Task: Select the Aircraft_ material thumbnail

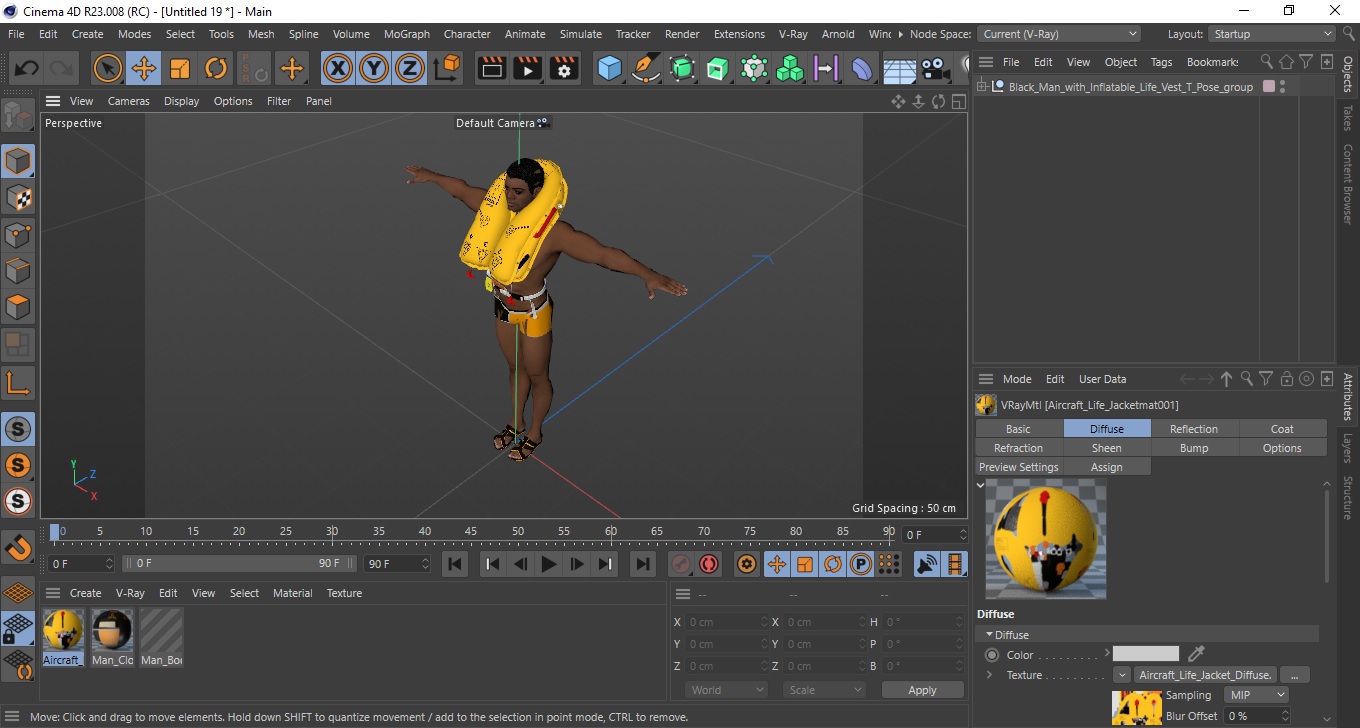Action: (62, 637)
